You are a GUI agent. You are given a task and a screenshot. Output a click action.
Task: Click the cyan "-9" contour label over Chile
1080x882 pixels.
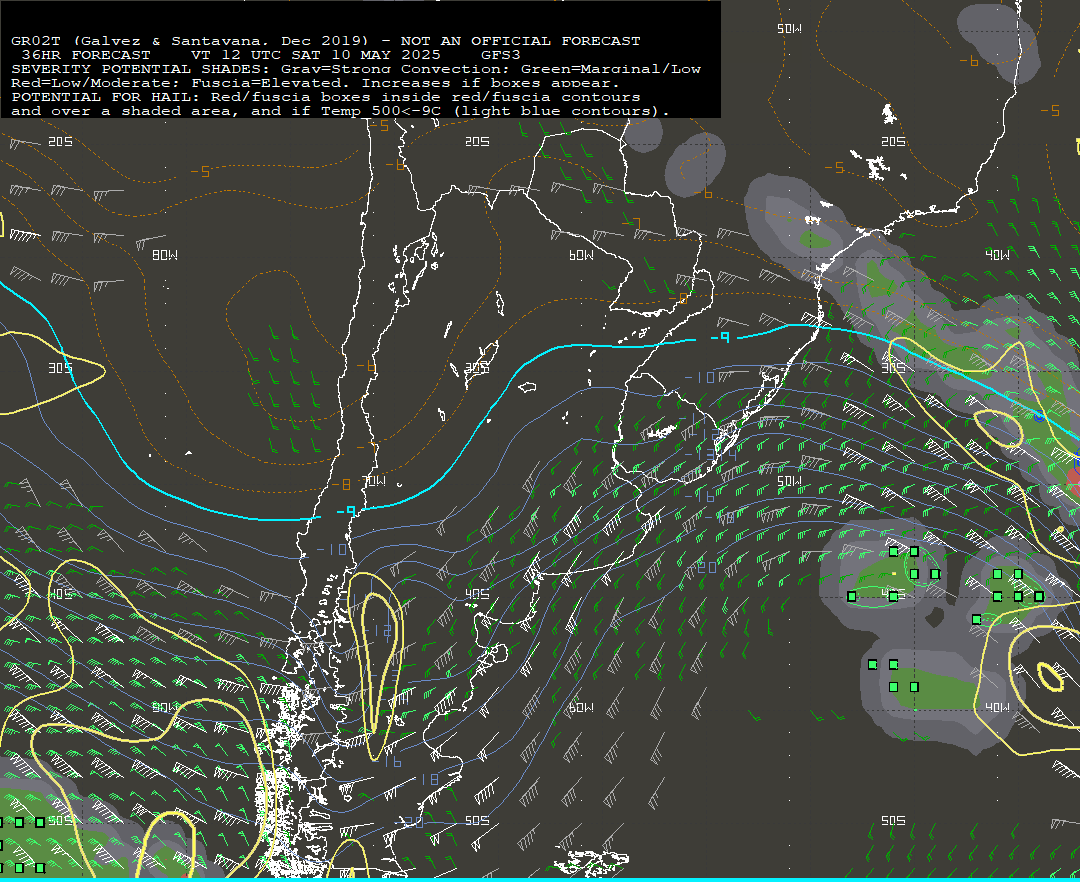(346, 511)
